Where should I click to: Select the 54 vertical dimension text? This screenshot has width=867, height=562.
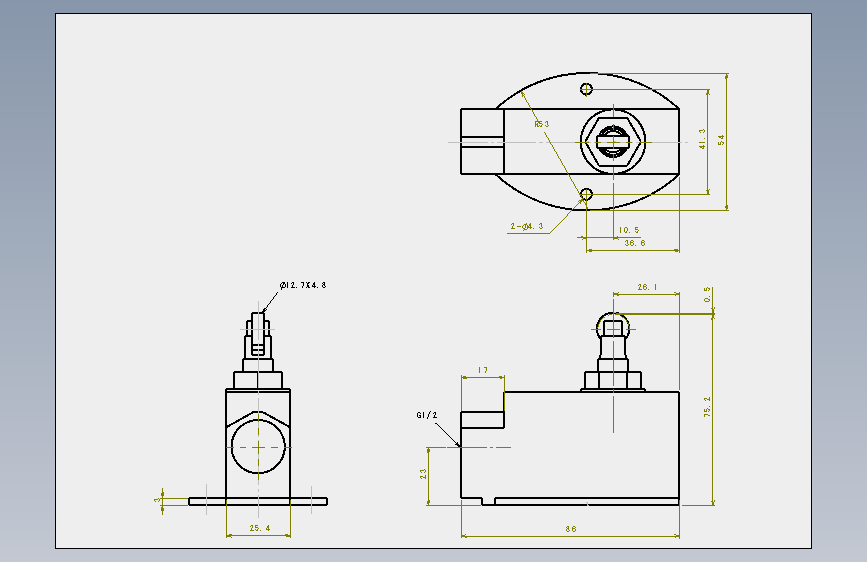pyautogui.click(x=721, y=140)
